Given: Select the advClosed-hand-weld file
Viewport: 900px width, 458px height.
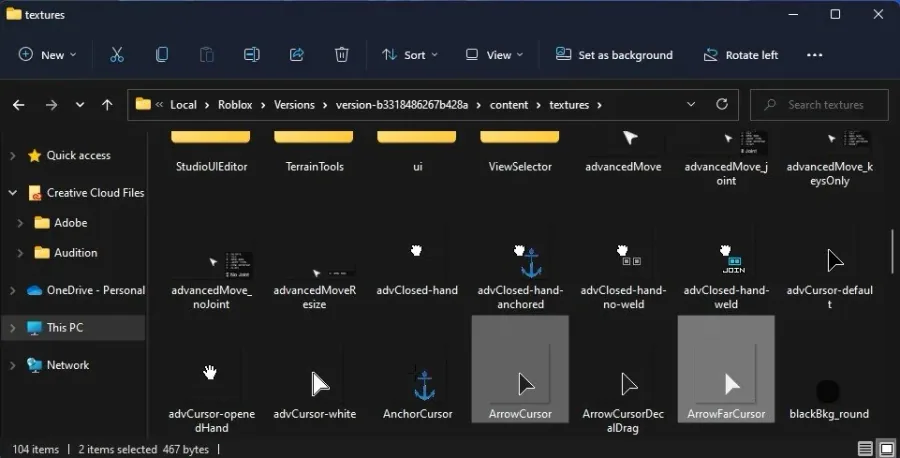Looking at the screenshot, I should tap(726, 277).
